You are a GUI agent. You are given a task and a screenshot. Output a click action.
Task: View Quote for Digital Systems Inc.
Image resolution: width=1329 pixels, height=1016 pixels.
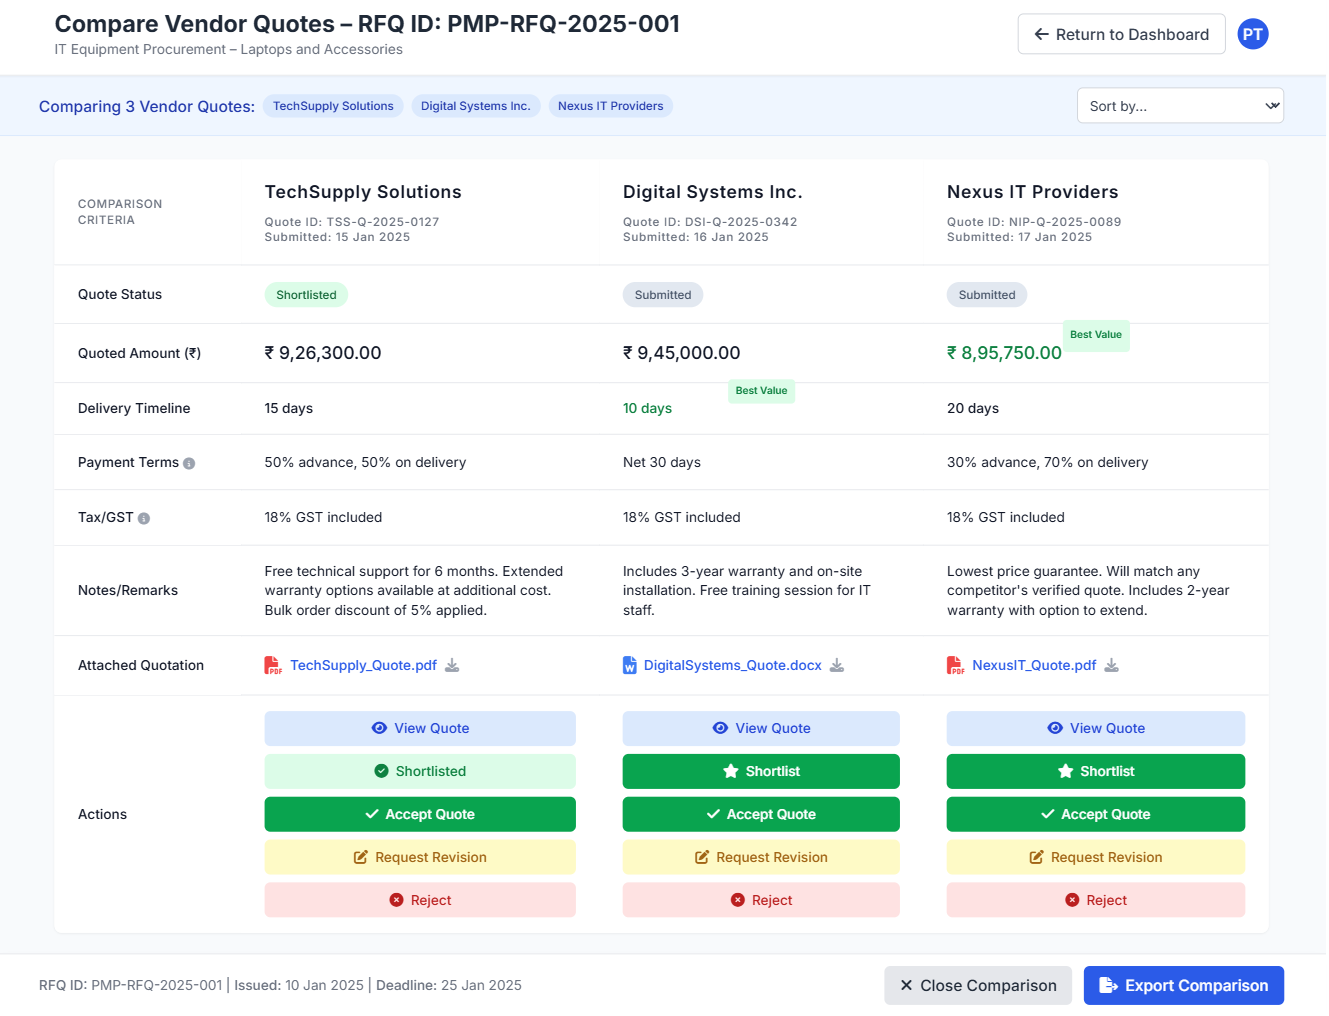761,729
